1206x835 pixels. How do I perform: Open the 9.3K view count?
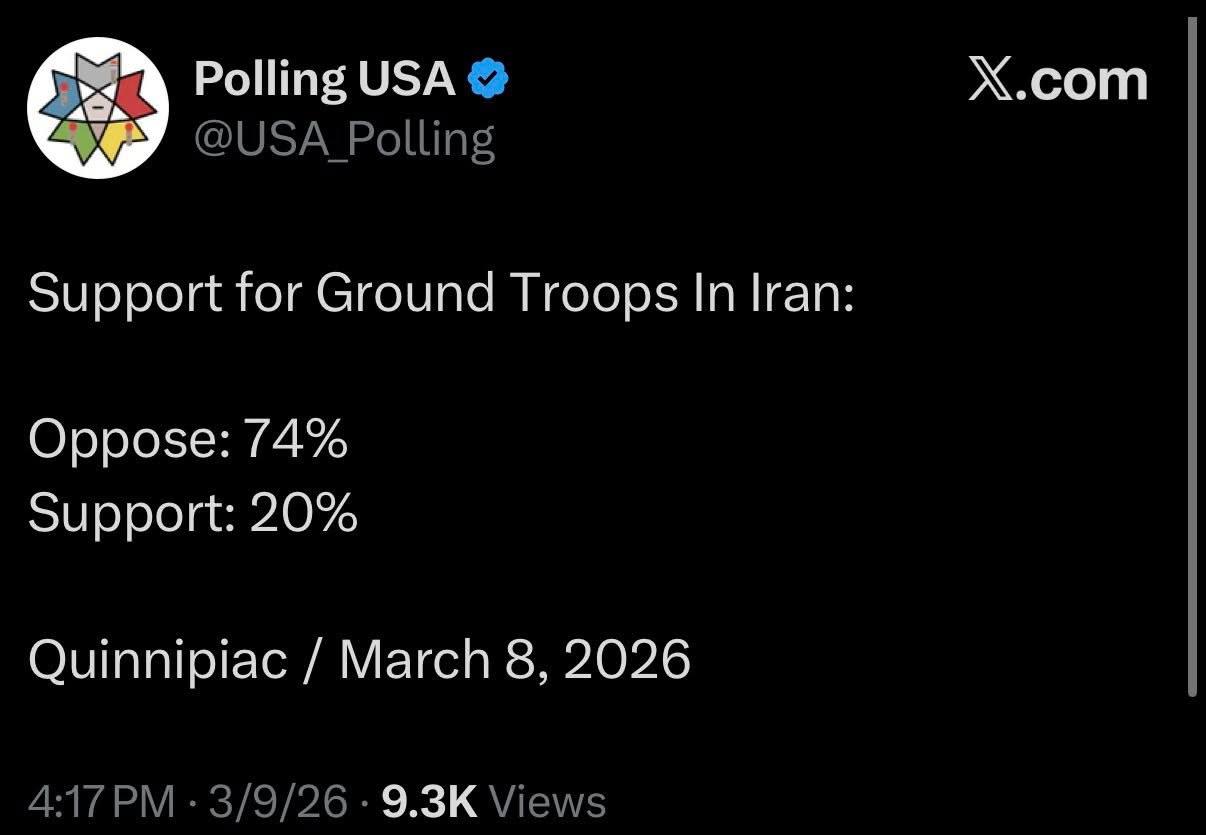tap(430, 802)
